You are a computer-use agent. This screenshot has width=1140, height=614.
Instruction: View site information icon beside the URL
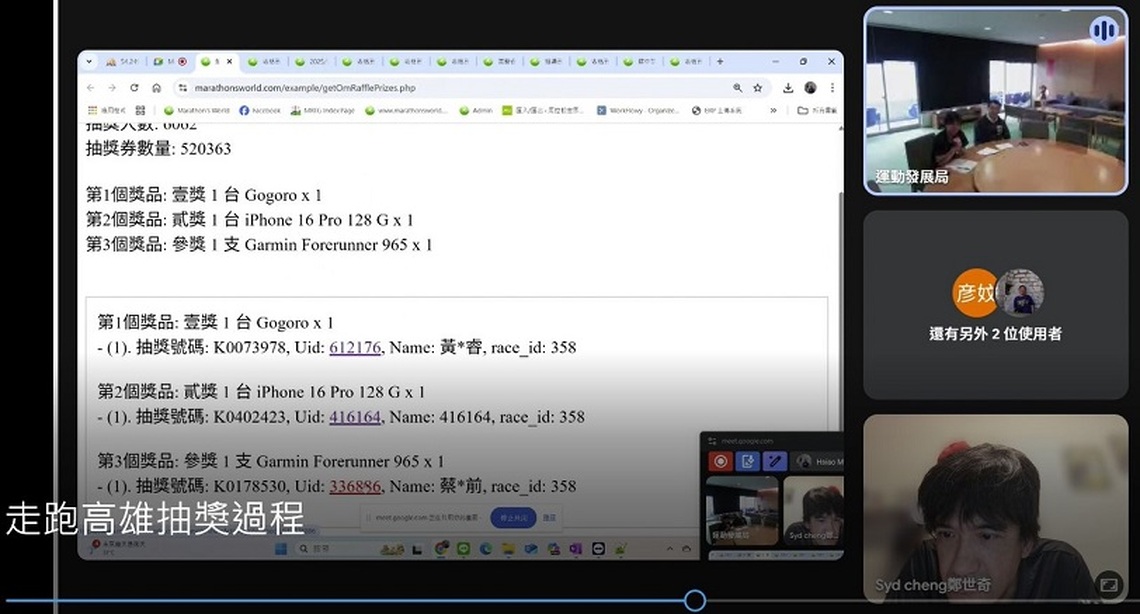pos(182,88)
